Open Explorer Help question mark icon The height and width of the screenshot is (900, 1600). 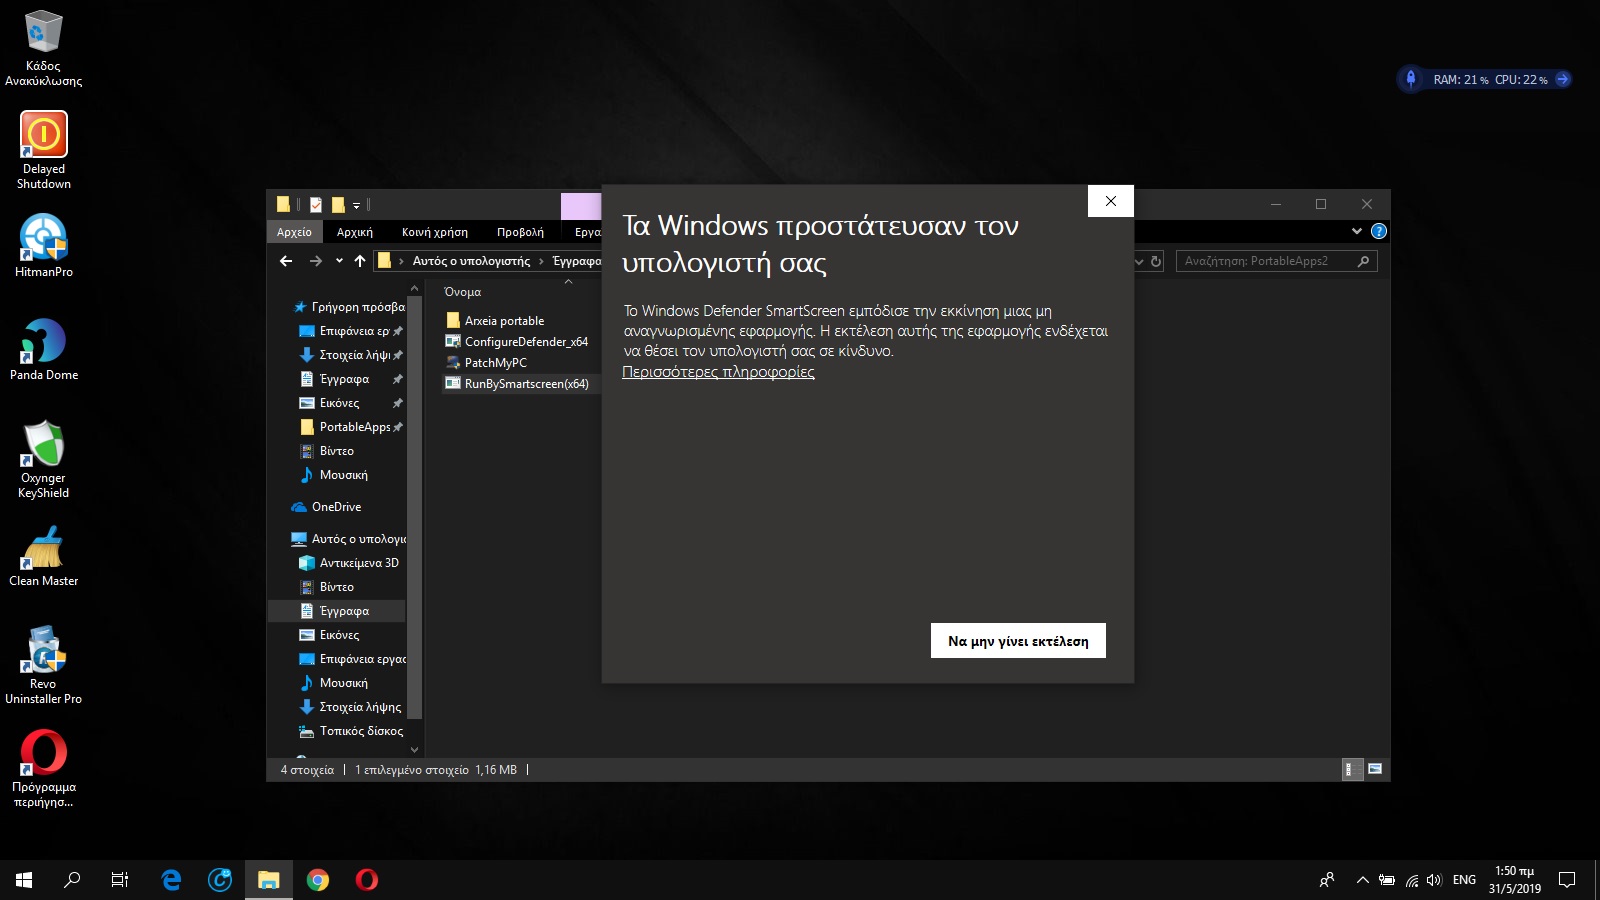(x=1379, y=231)
